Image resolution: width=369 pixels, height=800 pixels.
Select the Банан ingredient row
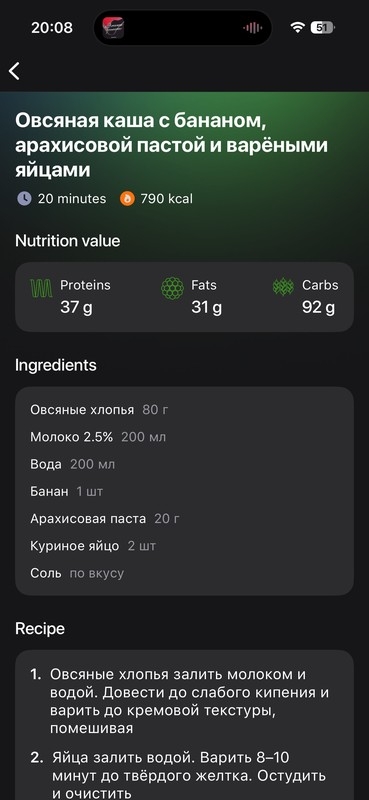pyautogui.click(x=184, y=492)
